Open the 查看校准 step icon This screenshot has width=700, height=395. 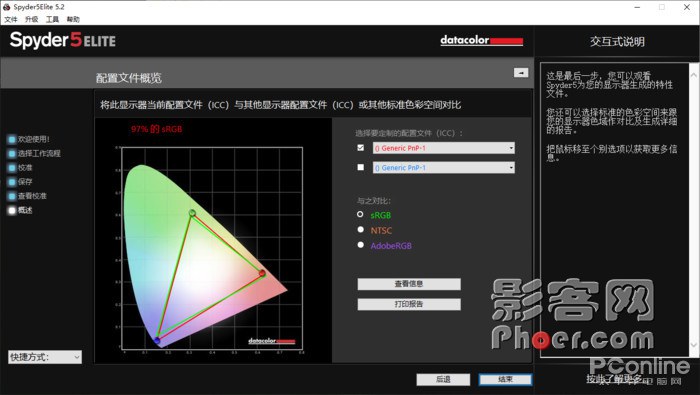(12, 196)
